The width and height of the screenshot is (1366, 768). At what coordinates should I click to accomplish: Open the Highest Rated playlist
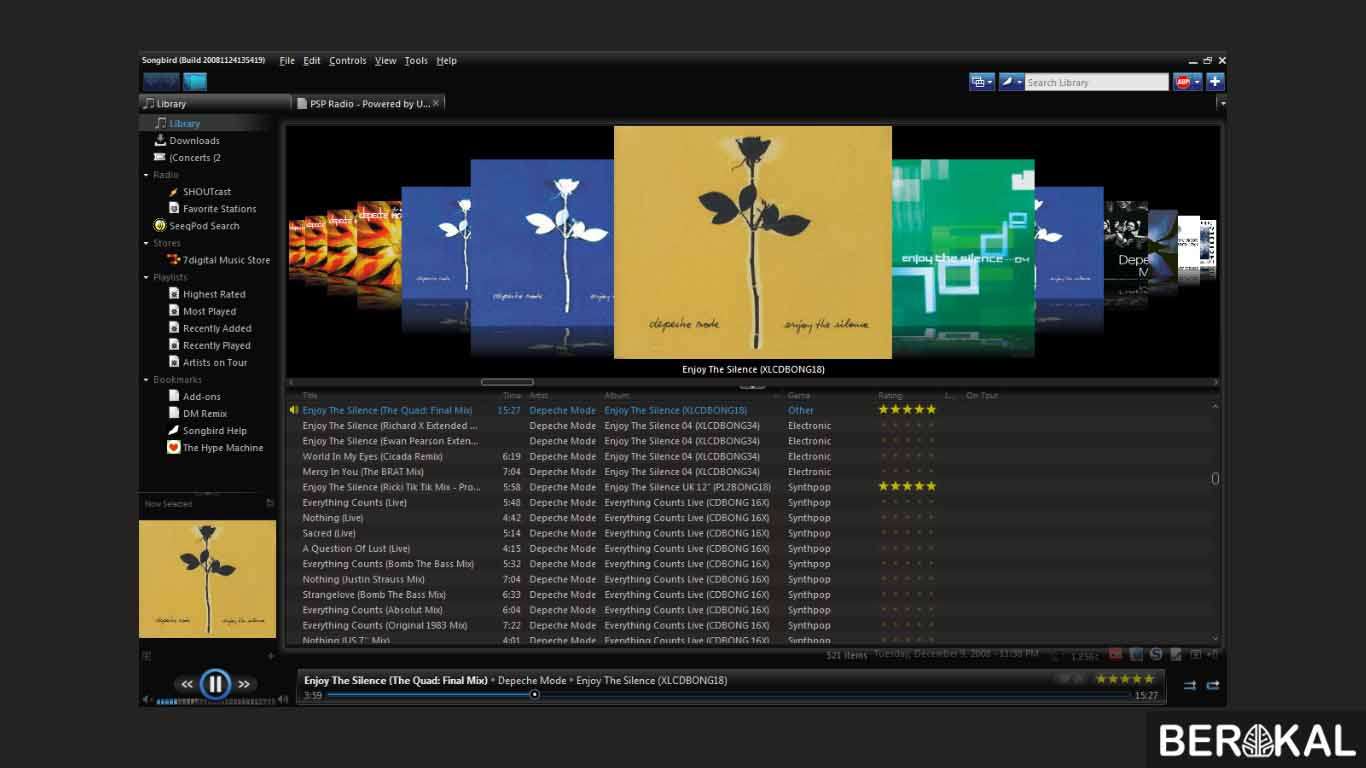click(x=211, y=293)
